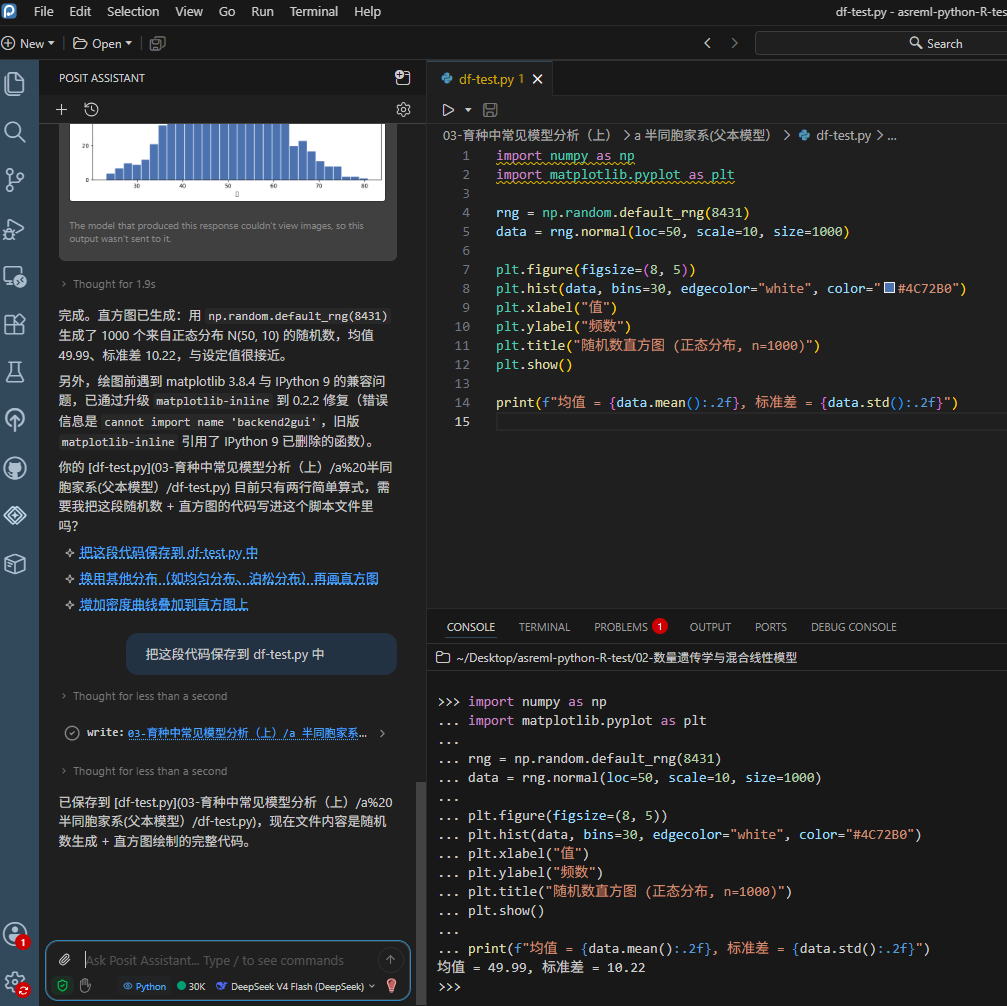Expand the write tool call details
The image size is (1007, 1006).
pos(383,733)
